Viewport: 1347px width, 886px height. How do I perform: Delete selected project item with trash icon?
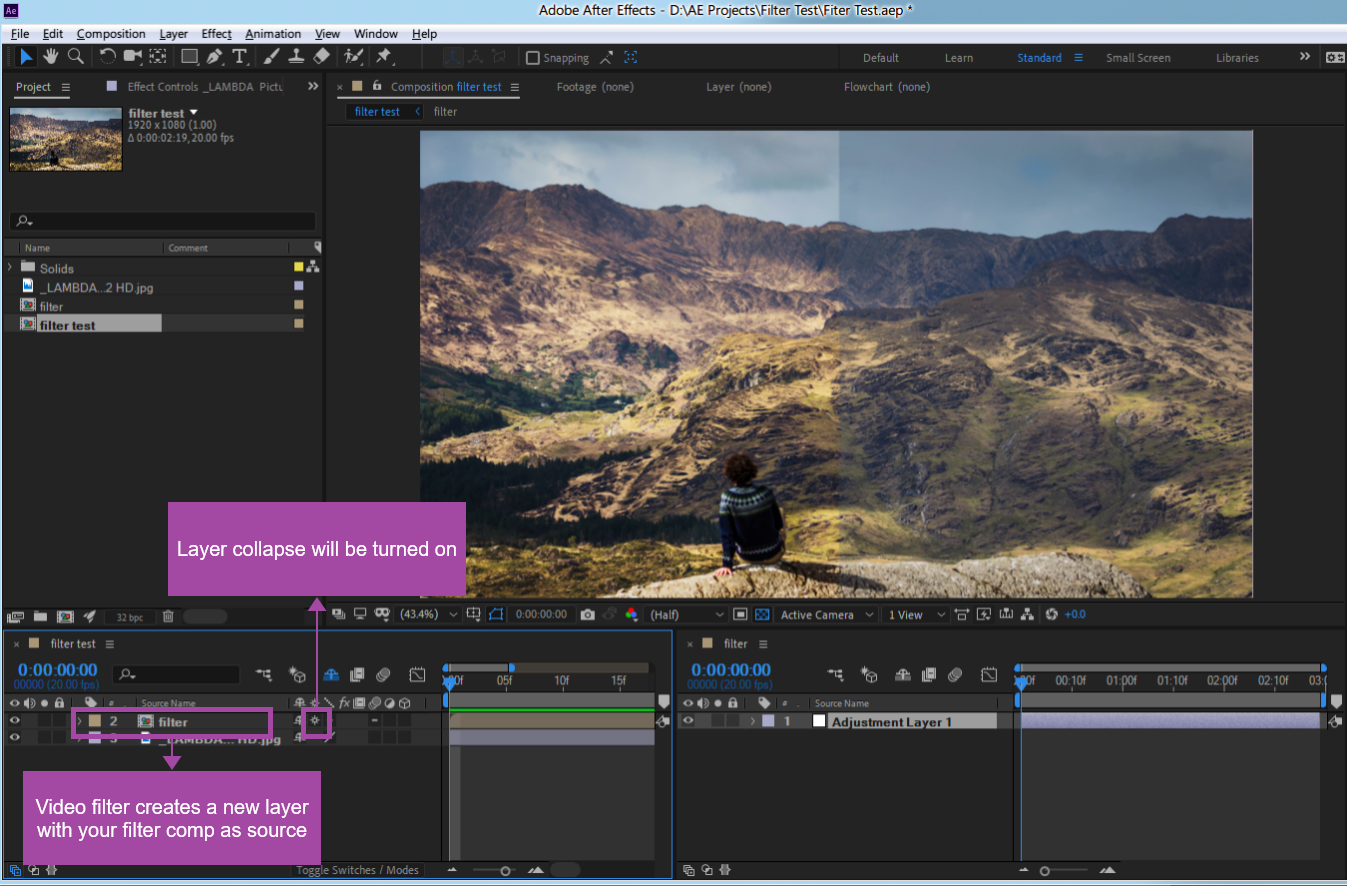(168, 617)
